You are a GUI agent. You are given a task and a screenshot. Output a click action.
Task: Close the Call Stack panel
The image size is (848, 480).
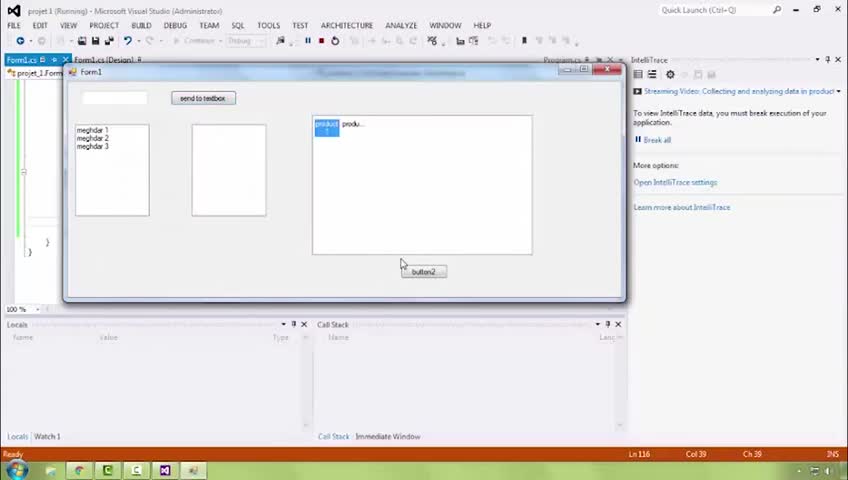click(618, 324)
